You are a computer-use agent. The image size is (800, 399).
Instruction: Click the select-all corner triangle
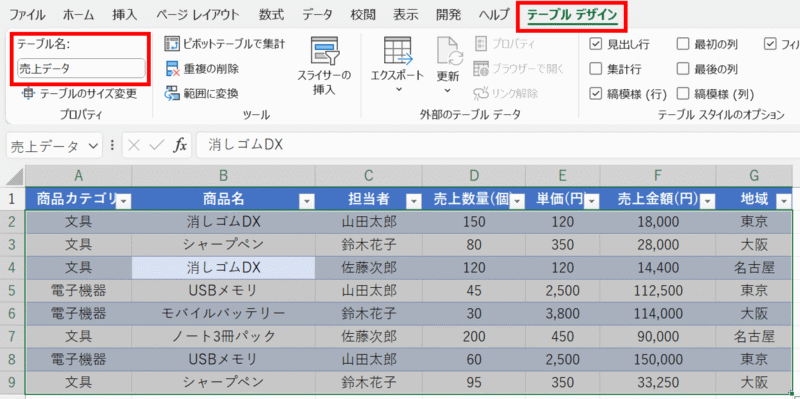(14, 177)
